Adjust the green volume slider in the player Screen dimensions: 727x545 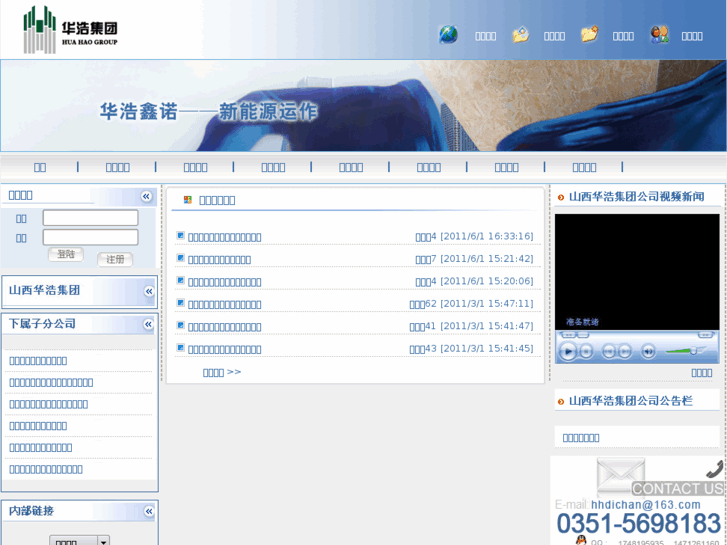pos(686,351)
